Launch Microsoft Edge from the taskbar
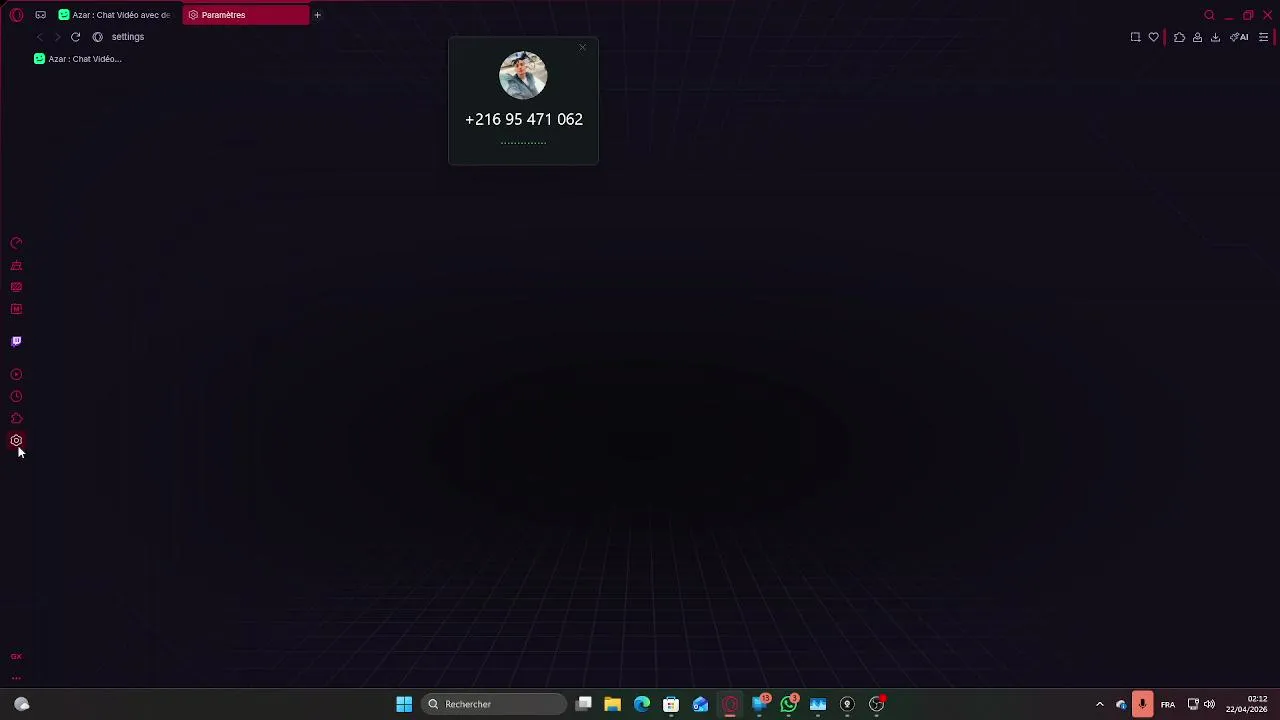The height and width of the screenshot is (720, 1280). point(642,704)
